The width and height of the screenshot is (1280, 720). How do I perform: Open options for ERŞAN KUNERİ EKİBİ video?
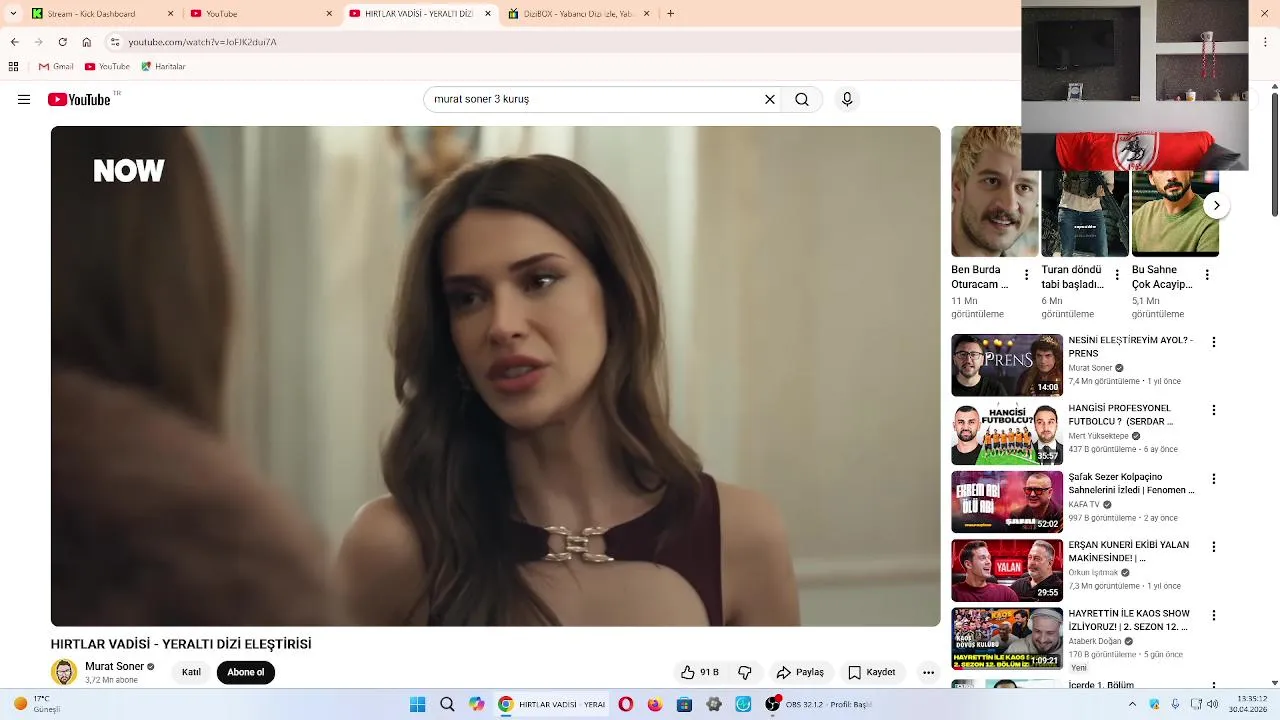pos(1214,547)
